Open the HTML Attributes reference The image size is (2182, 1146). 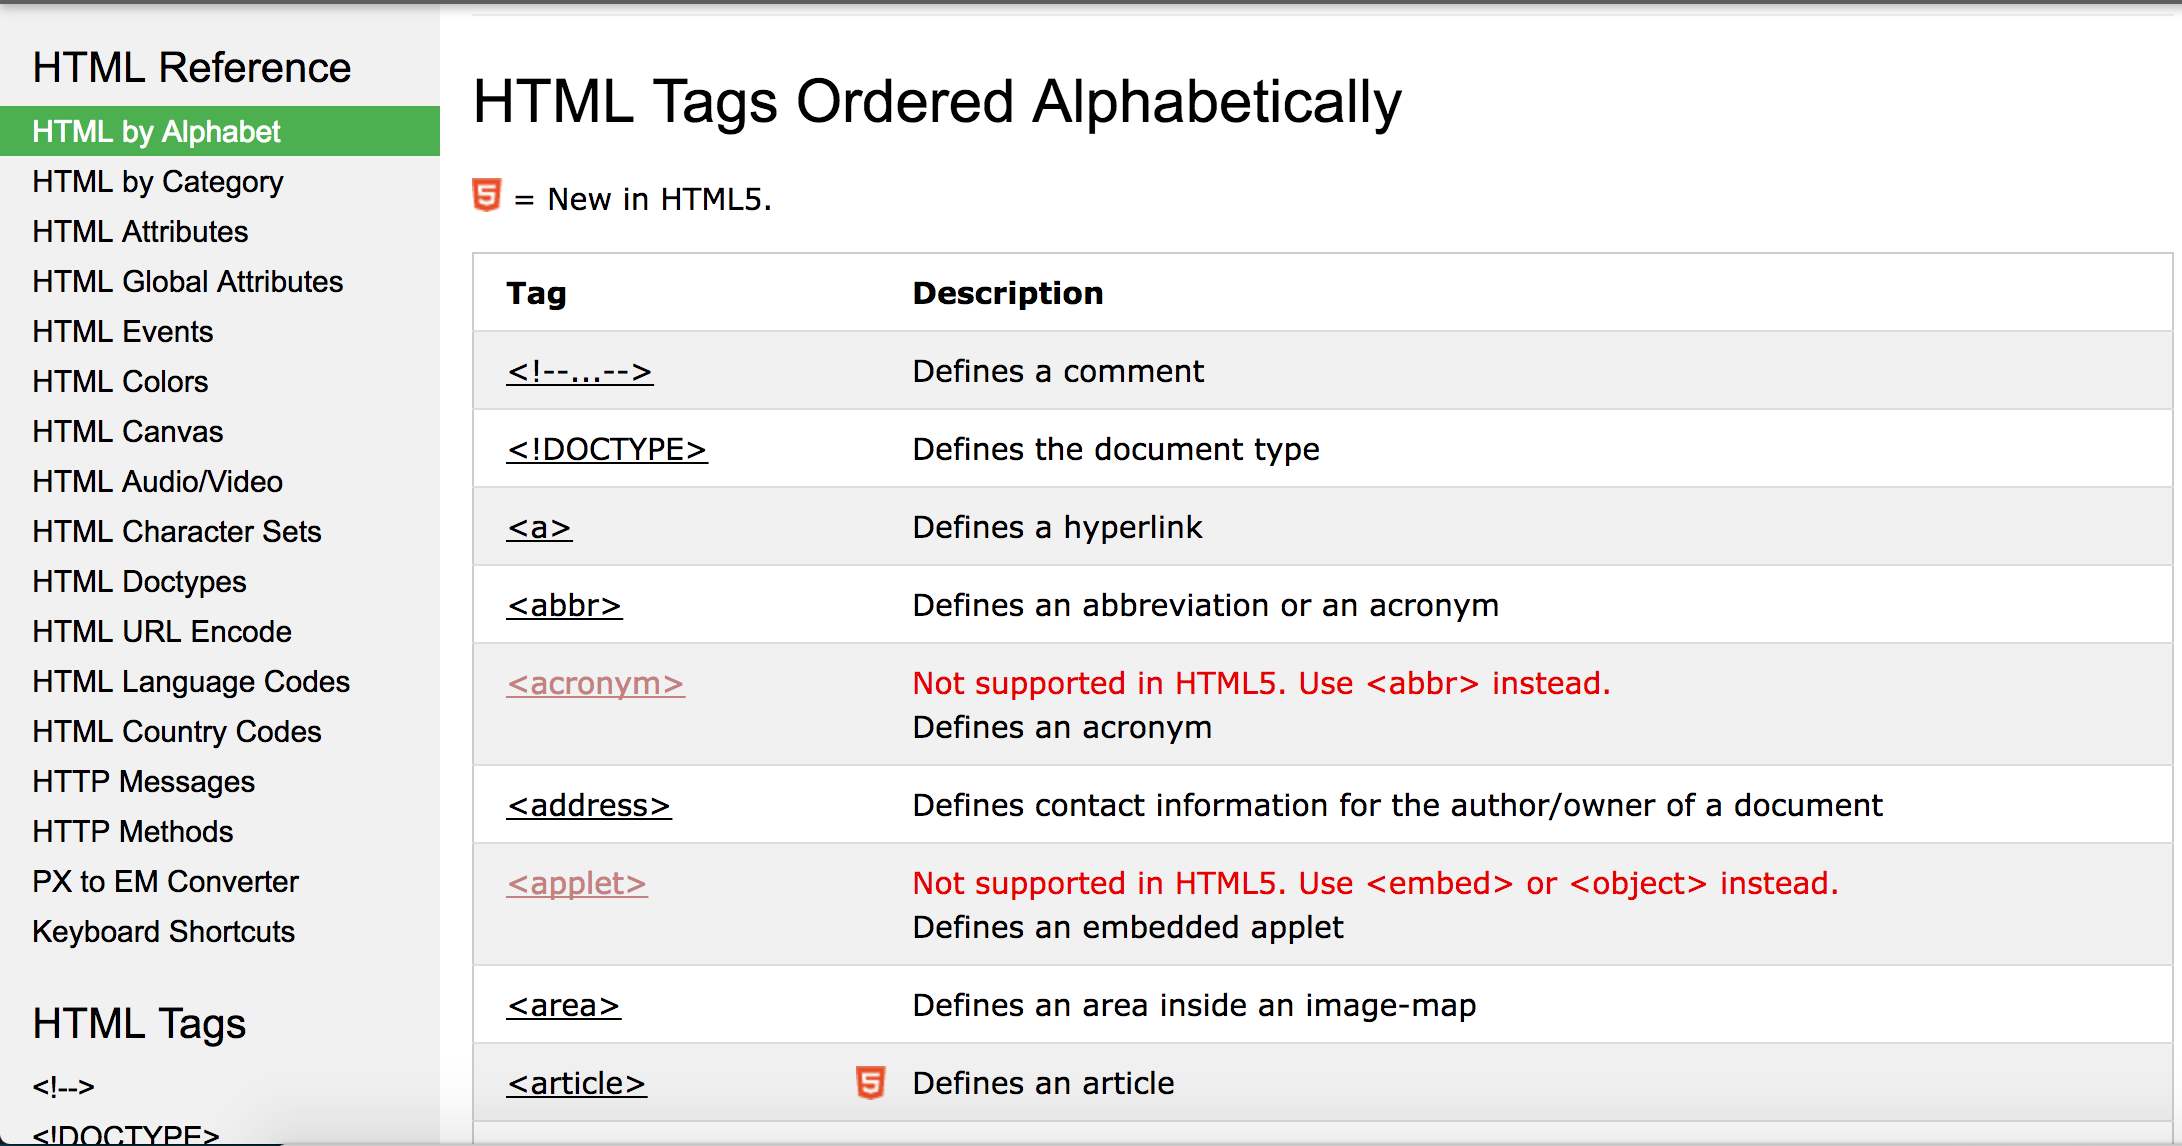tap(140, 232)
